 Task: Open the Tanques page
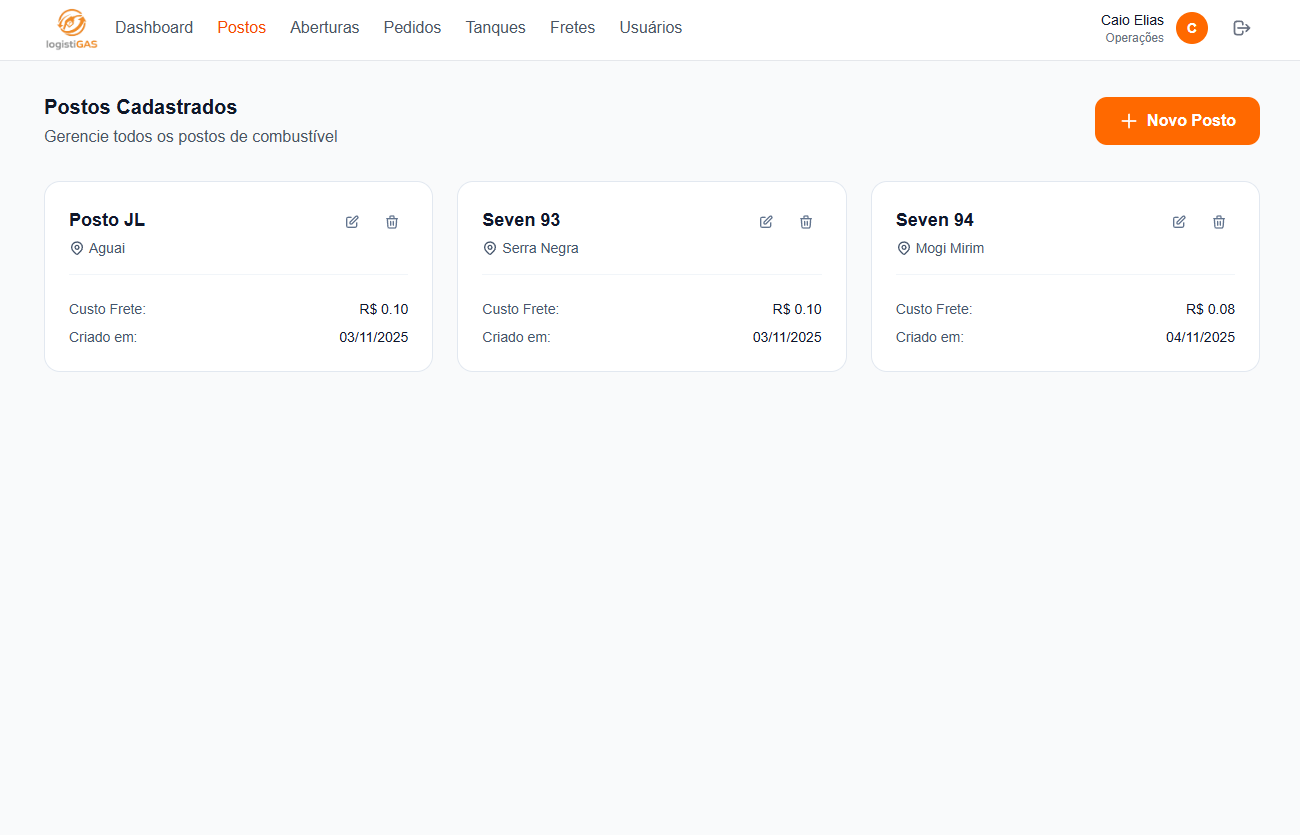click(x=495, y=28)
